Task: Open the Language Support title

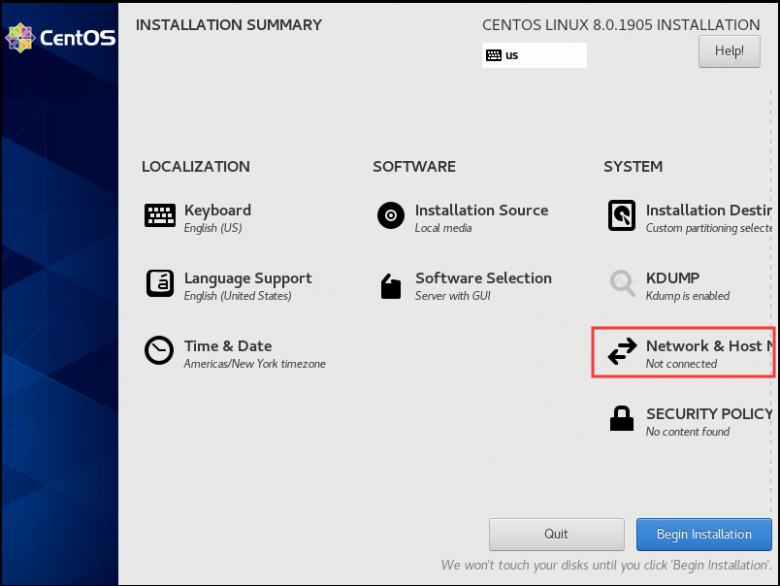Action: coord(248,279)
